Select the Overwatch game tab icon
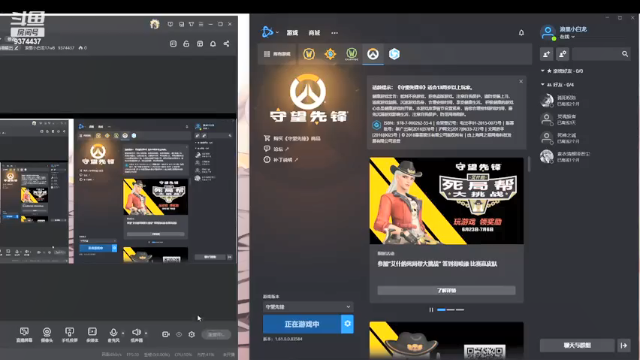The width and height of the screenshot is (640, 360). tap(373, 54)
